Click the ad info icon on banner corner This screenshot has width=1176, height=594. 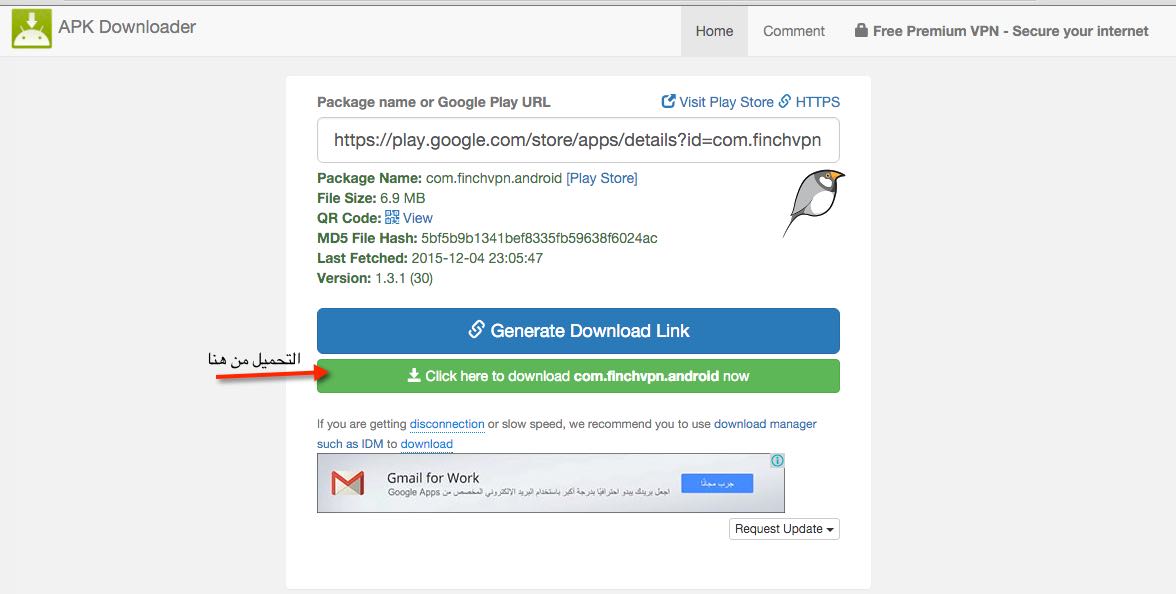click(777, 461)
